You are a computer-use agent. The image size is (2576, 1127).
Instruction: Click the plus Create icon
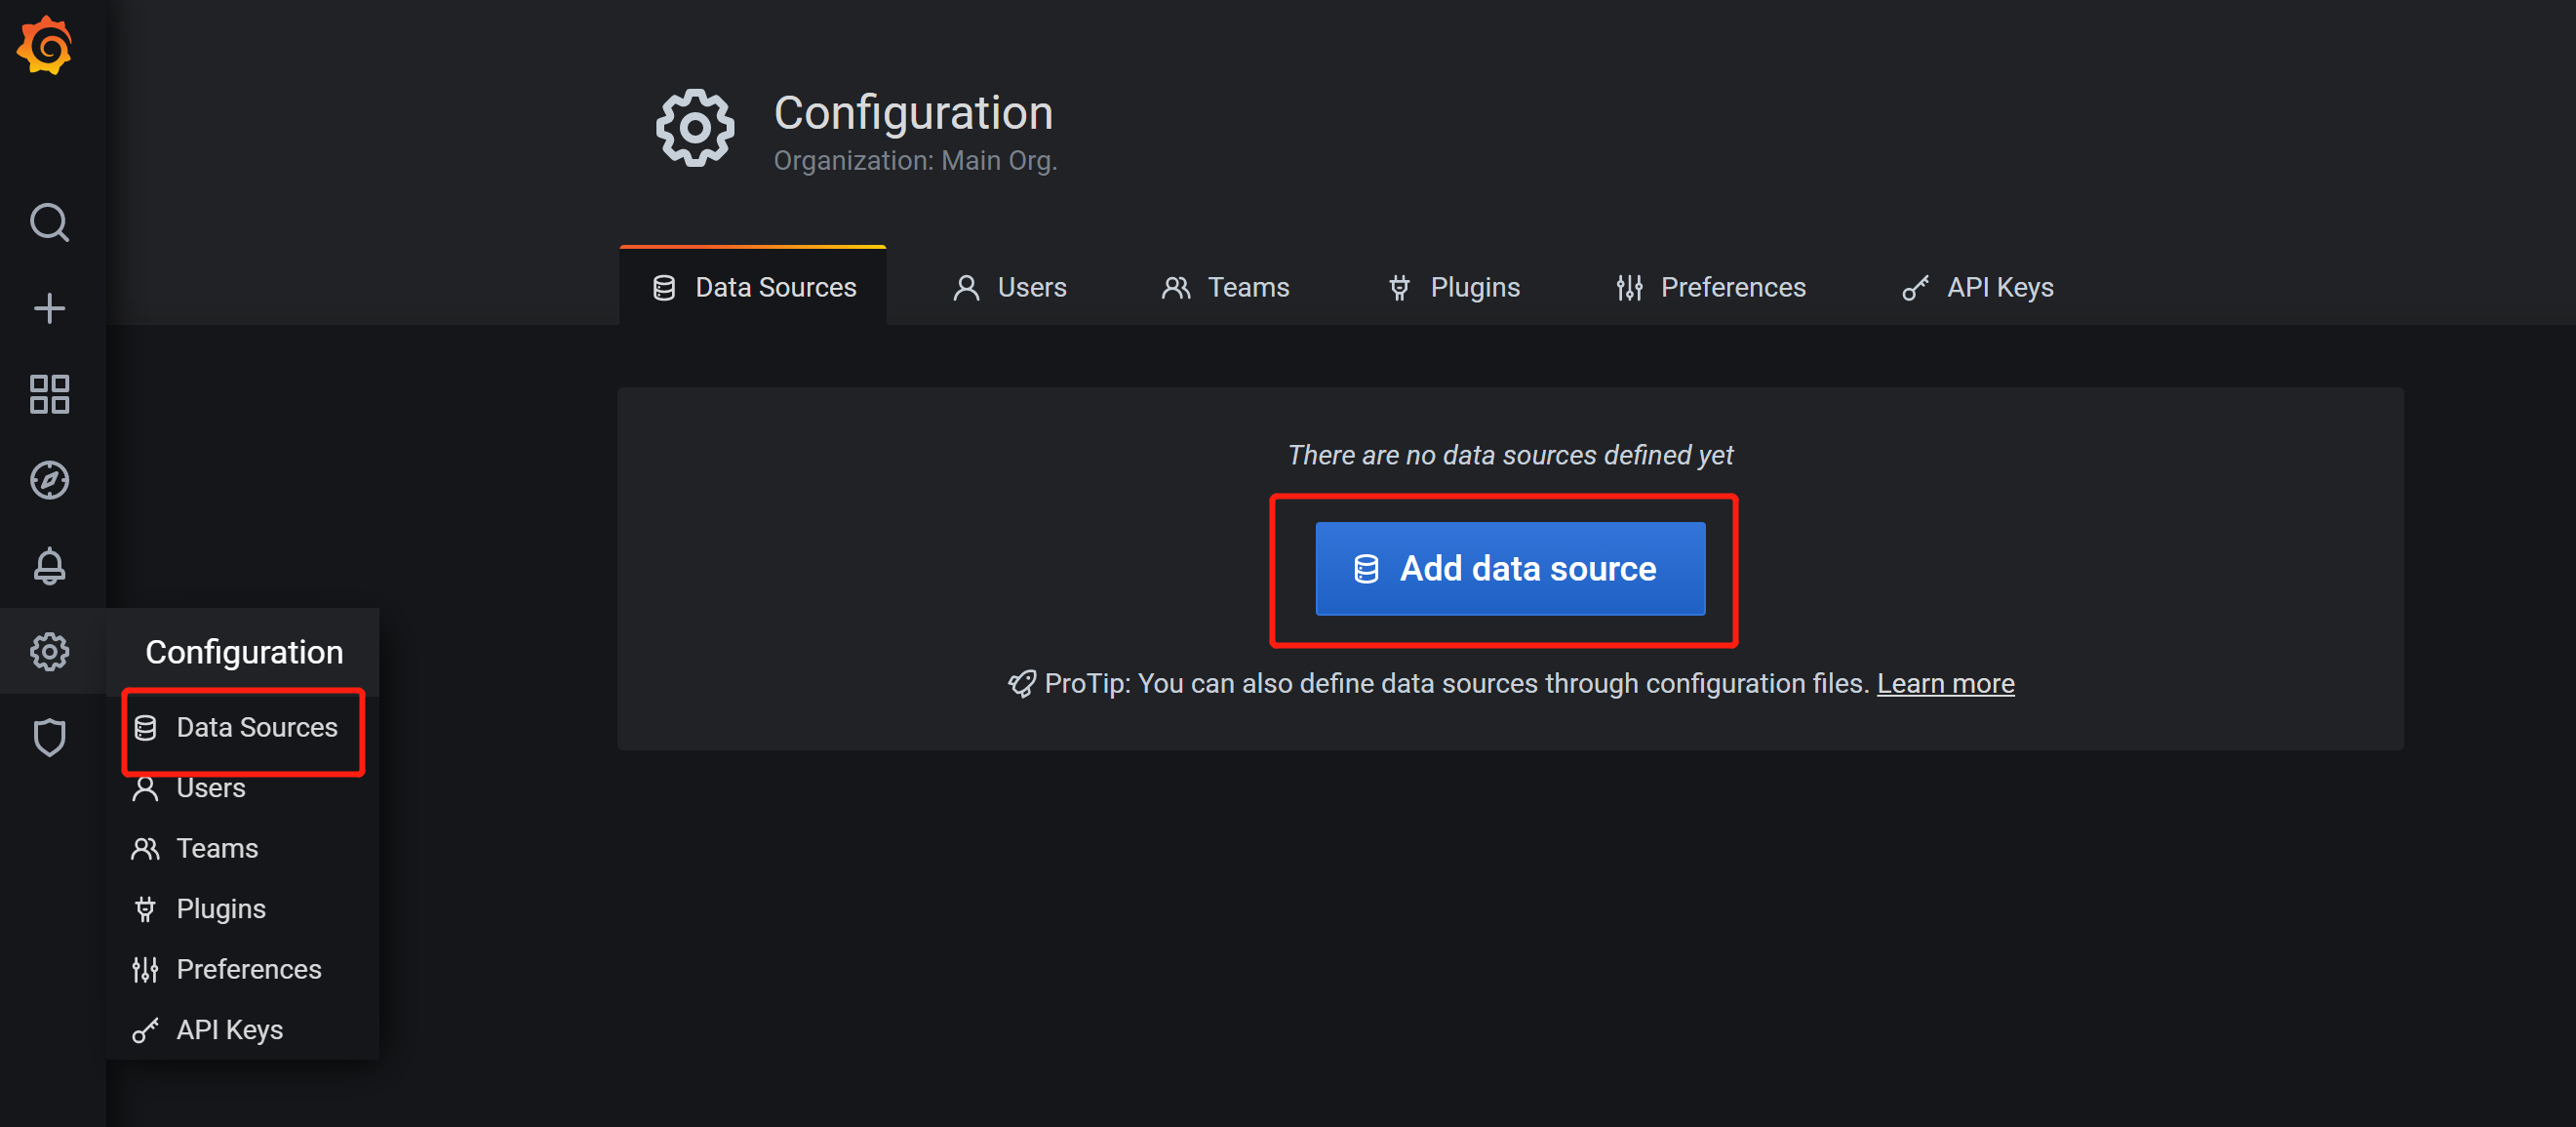pos(49,308)
